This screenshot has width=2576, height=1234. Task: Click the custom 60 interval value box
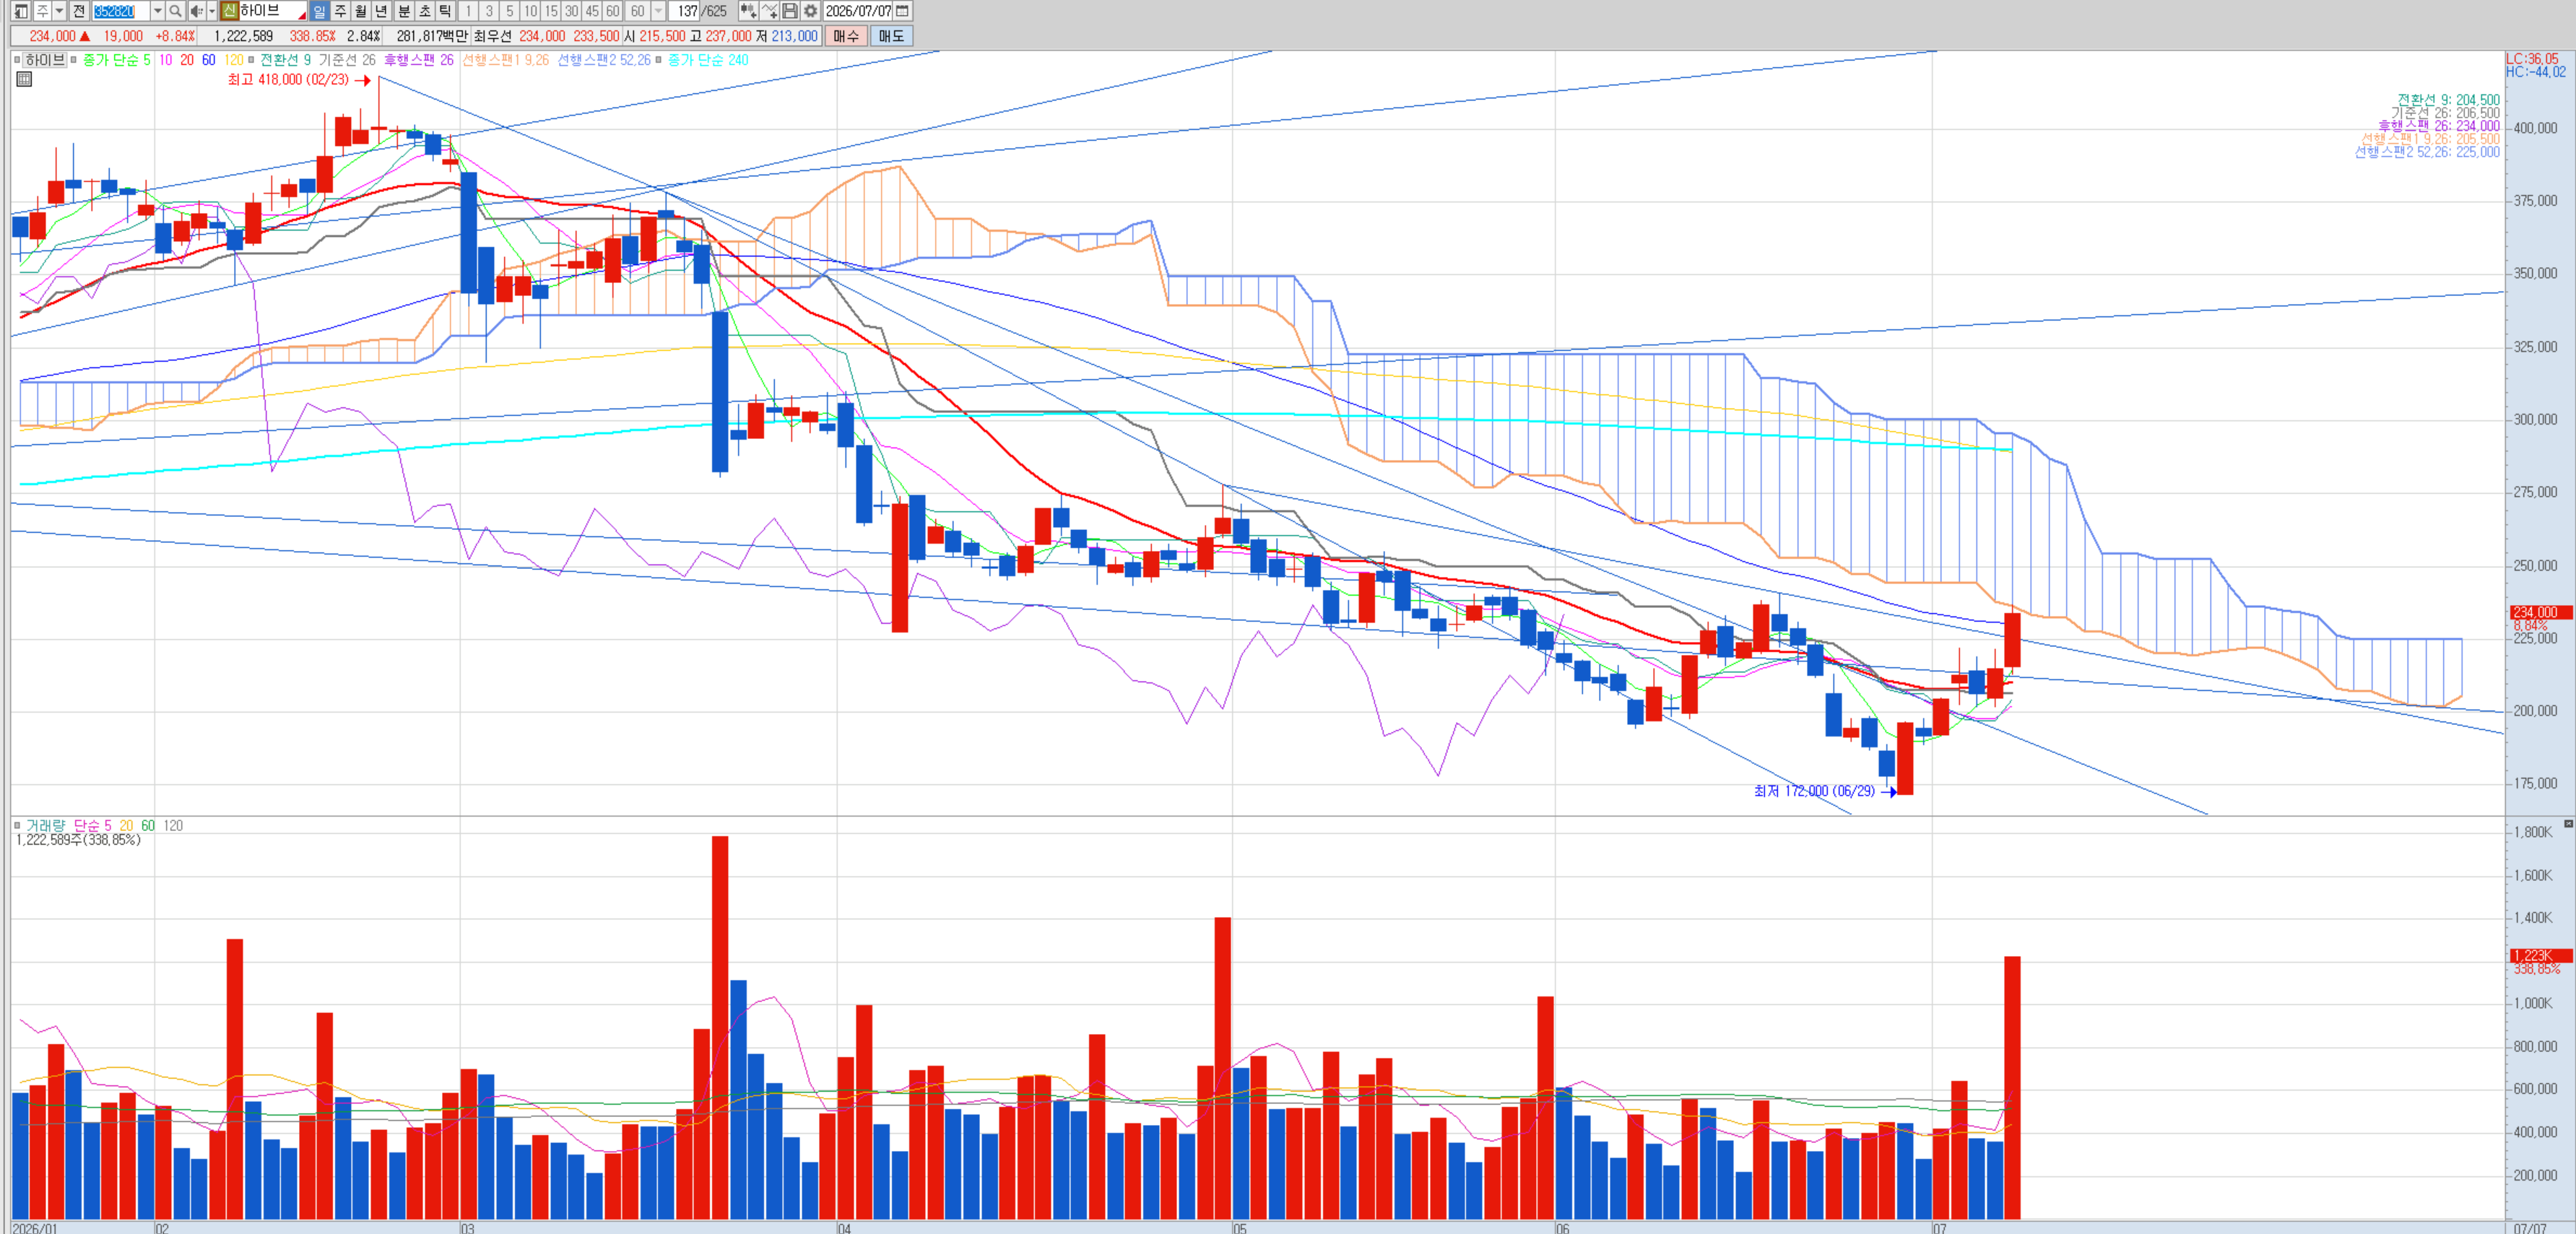[637, 11]
